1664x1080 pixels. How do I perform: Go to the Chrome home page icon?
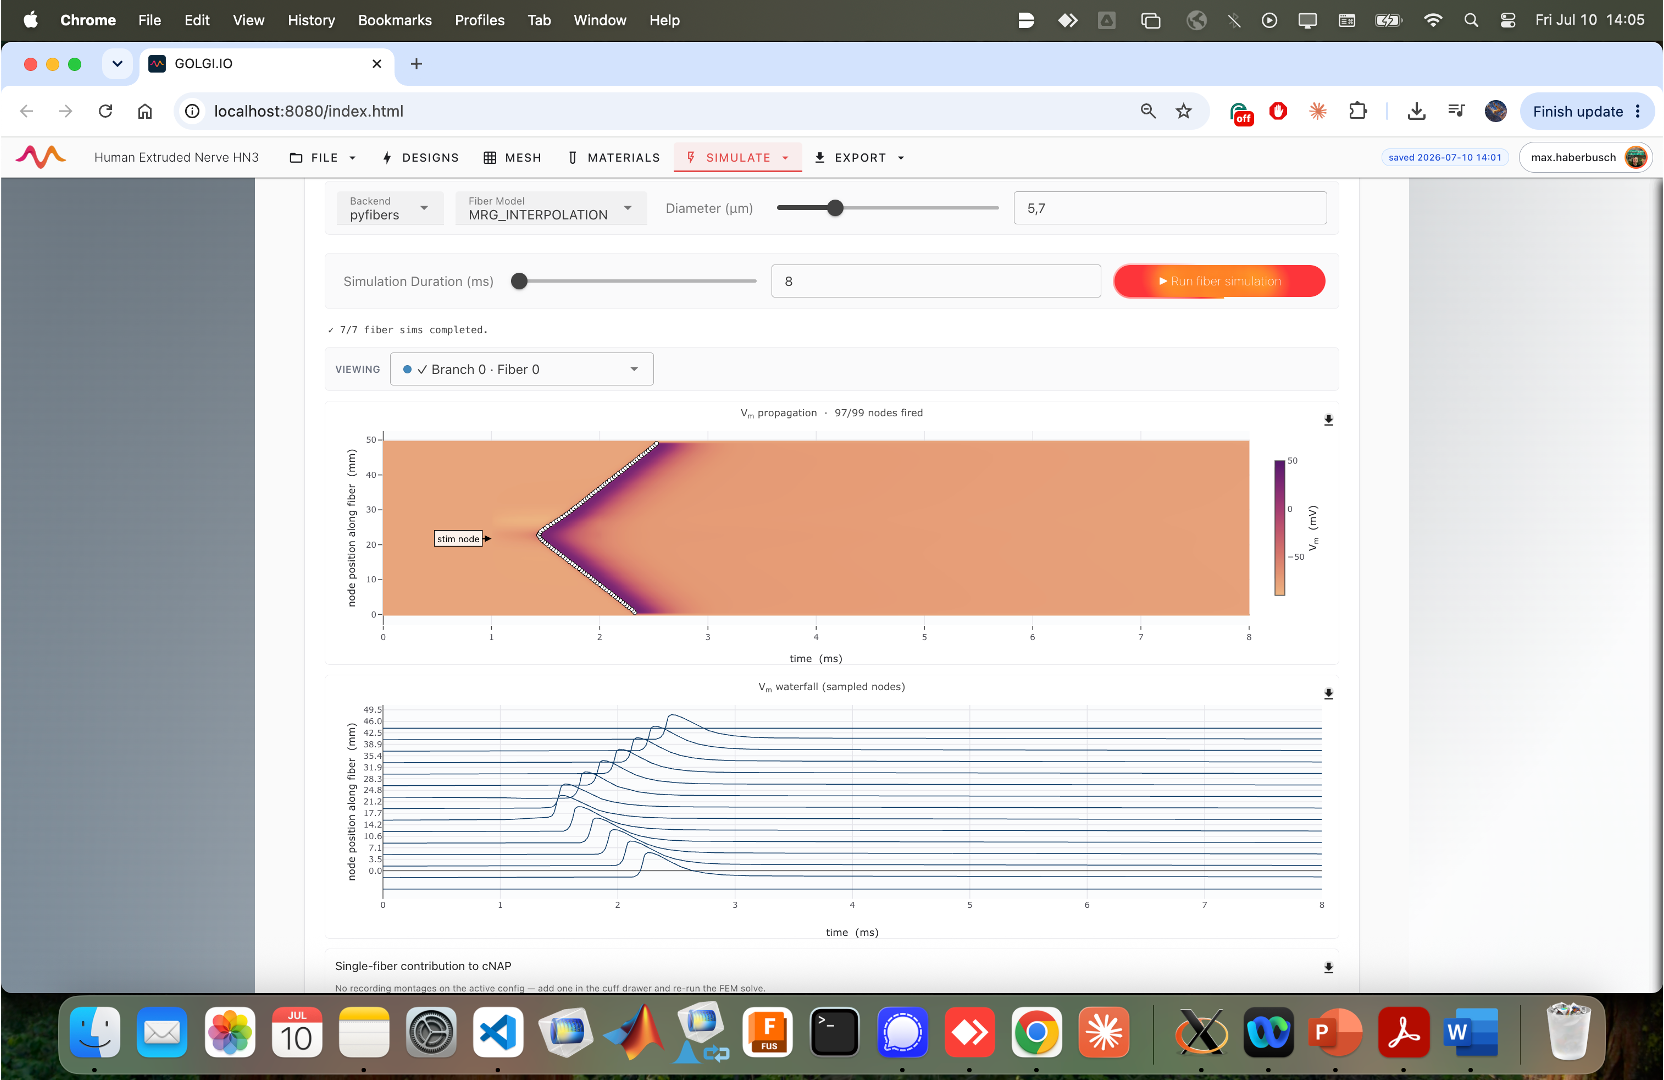(145, 111)
